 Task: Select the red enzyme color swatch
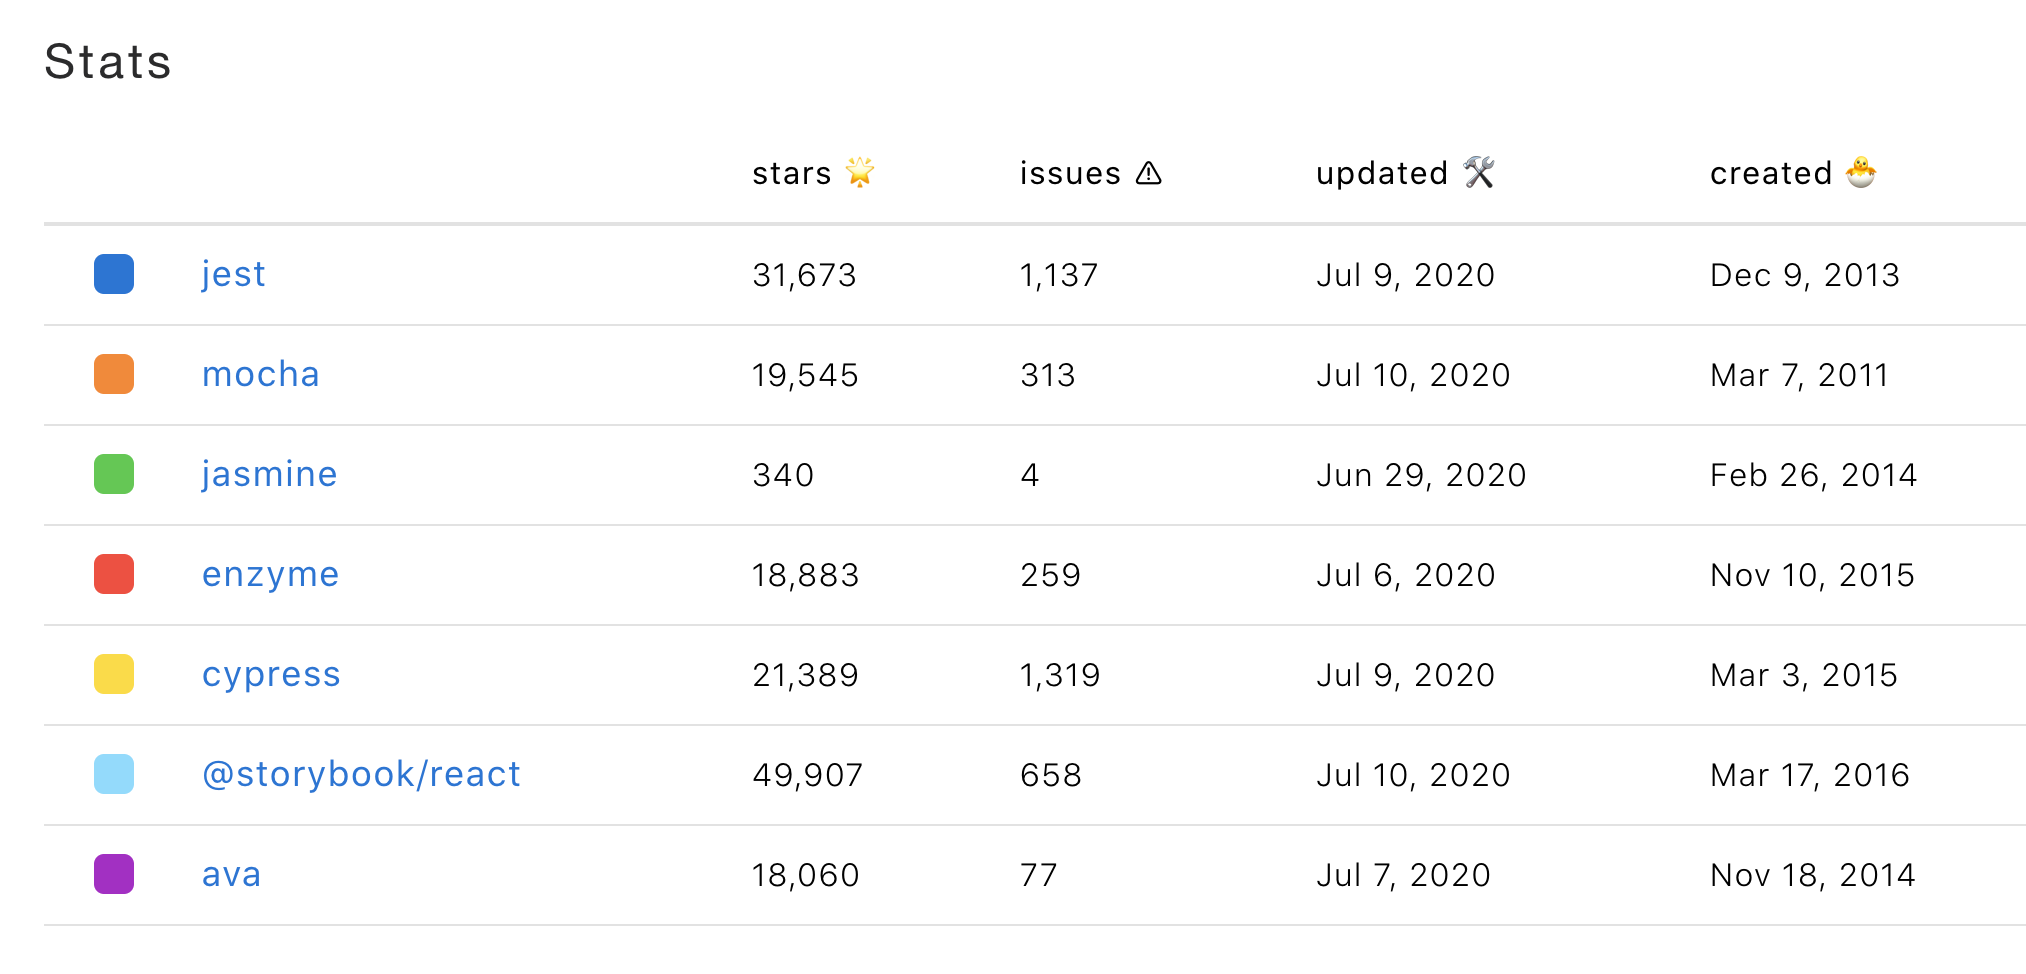point(114,574)
